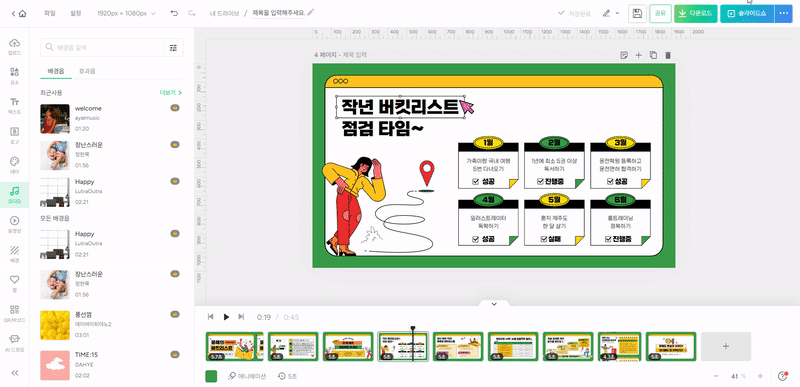The image size is (800, 387).
Task: Select the 오디오 audio sidebar icon
Action: click(x=14, y=195)
